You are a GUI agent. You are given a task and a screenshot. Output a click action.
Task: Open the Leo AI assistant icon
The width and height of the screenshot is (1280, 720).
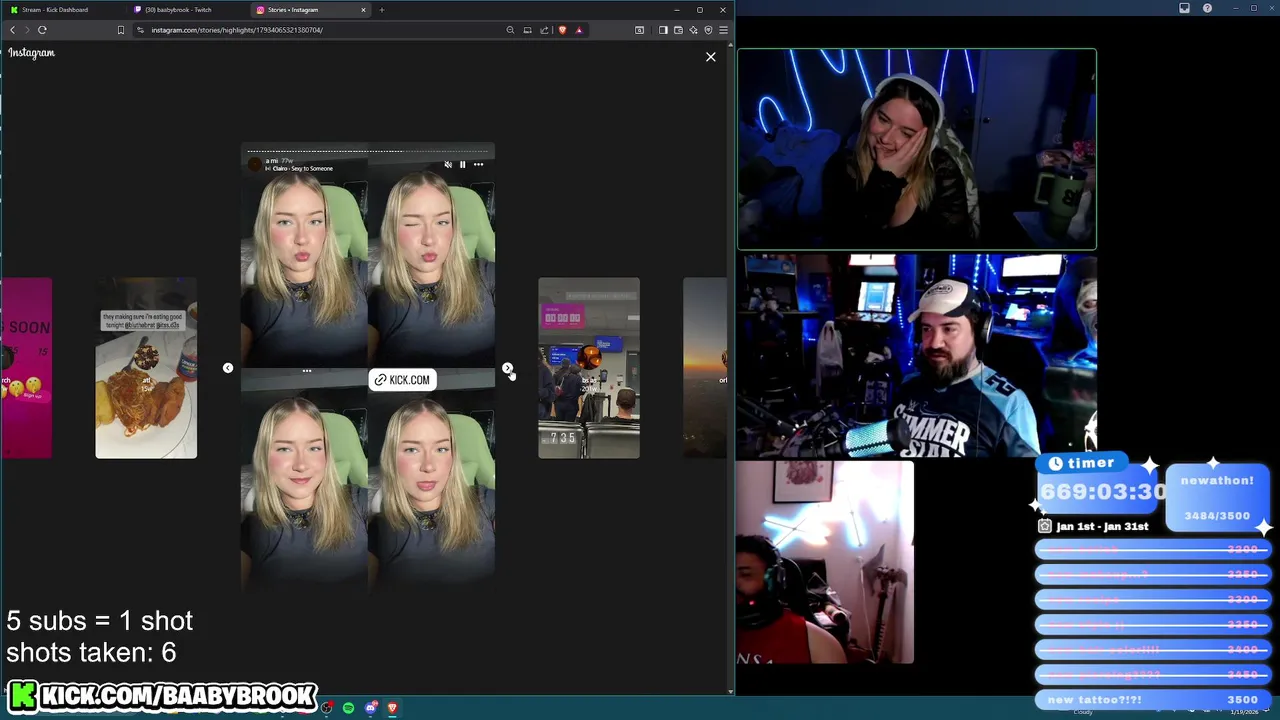tap(693, 30)
